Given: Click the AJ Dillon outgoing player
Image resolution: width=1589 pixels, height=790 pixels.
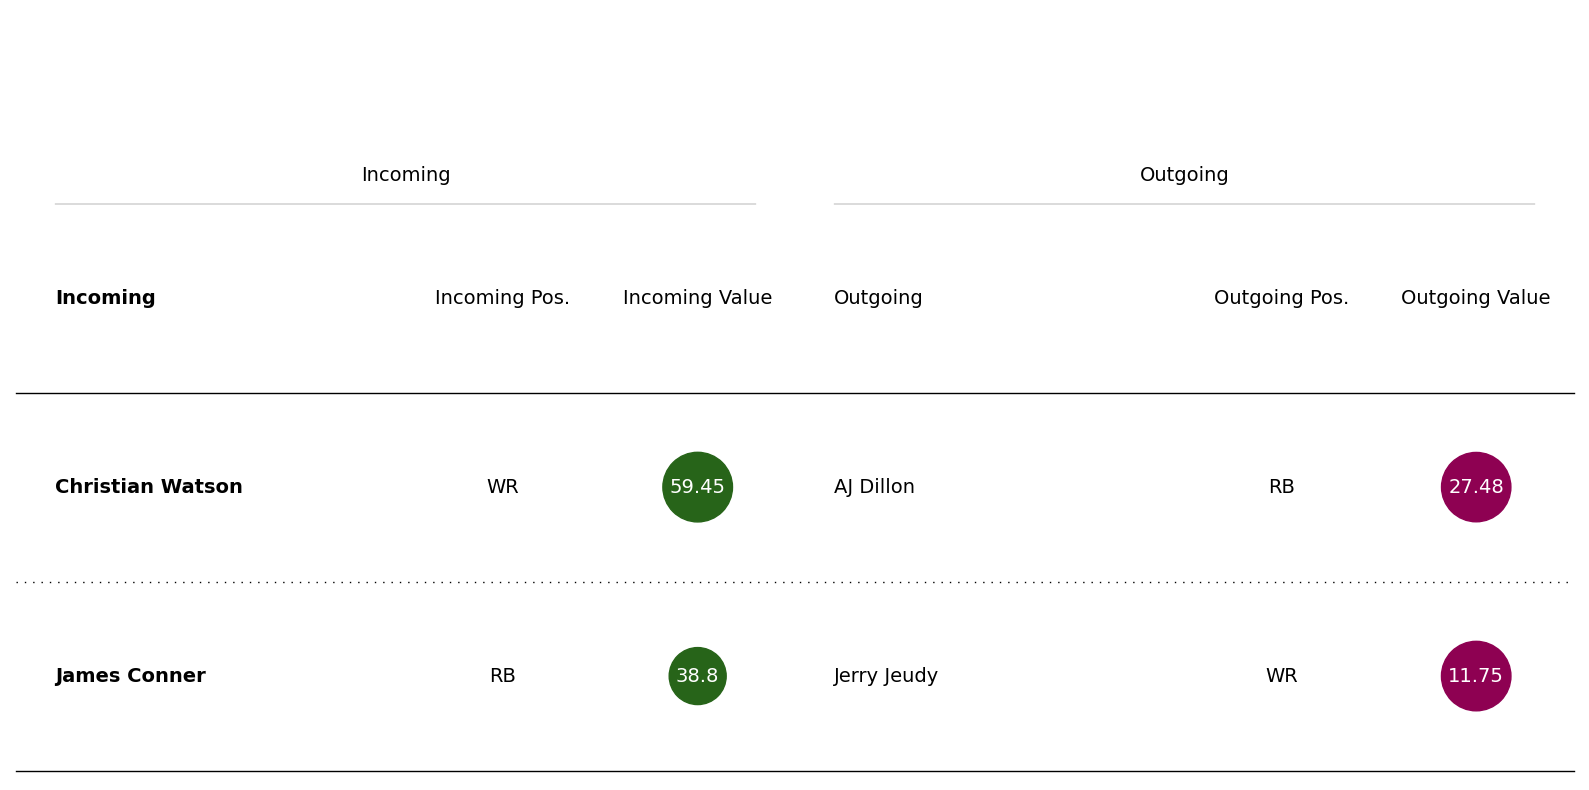Looking at the screenshot, I should (x=874, y=487).
